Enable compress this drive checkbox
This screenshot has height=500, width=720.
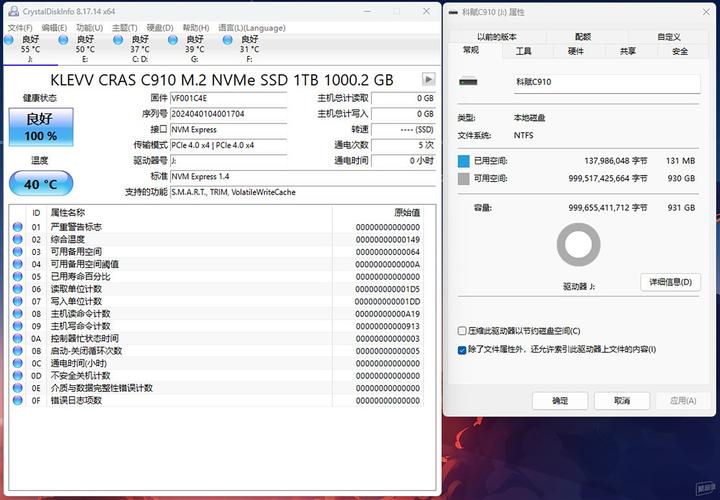point(462,331)
